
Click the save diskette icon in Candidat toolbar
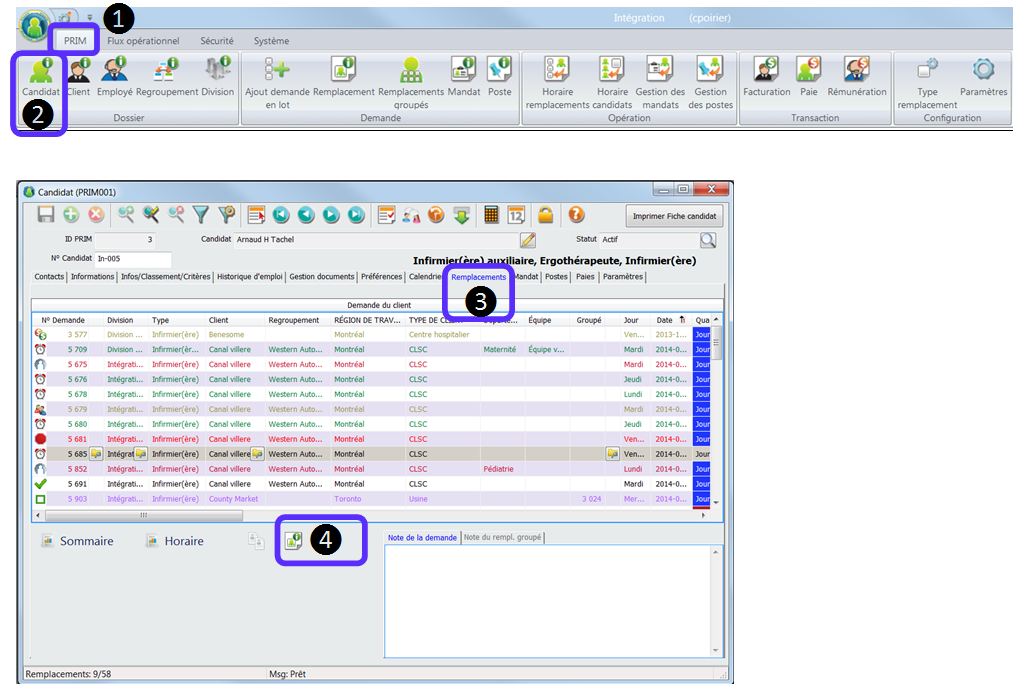tap(46, 214)
